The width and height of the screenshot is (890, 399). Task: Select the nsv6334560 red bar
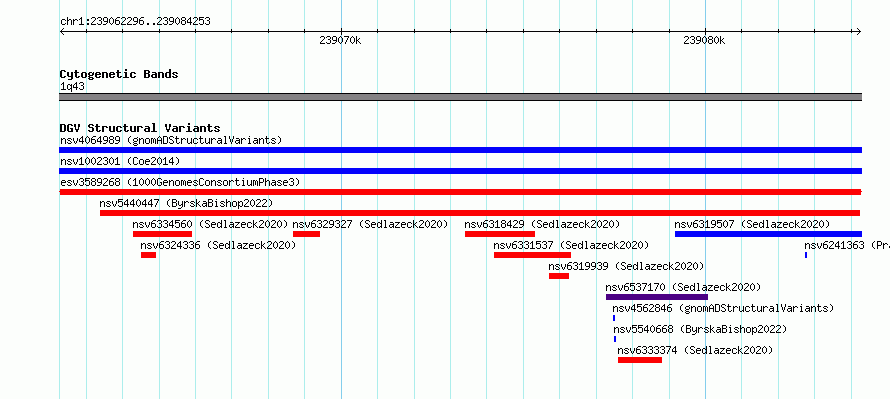point(162,234)
